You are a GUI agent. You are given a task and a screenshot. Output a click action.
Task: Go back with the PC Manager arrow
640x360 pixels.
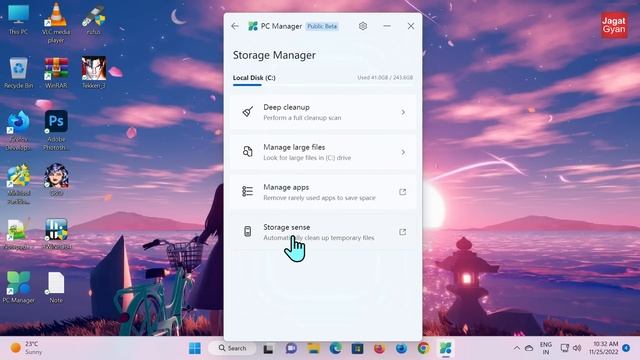[235, 26]
